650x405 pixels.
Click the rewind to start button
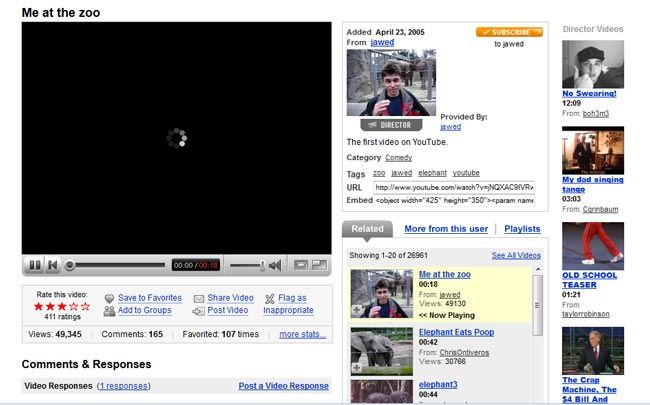(53, 265)
